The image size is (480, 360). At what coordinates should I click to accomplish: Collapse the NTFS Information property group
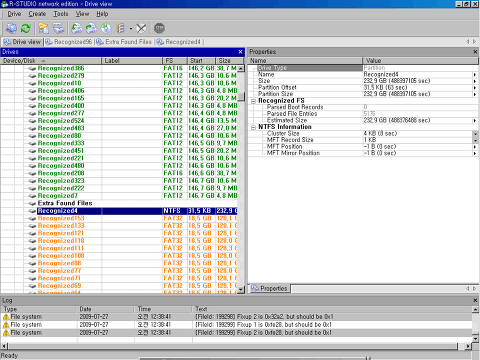click(x=253, y=127)
